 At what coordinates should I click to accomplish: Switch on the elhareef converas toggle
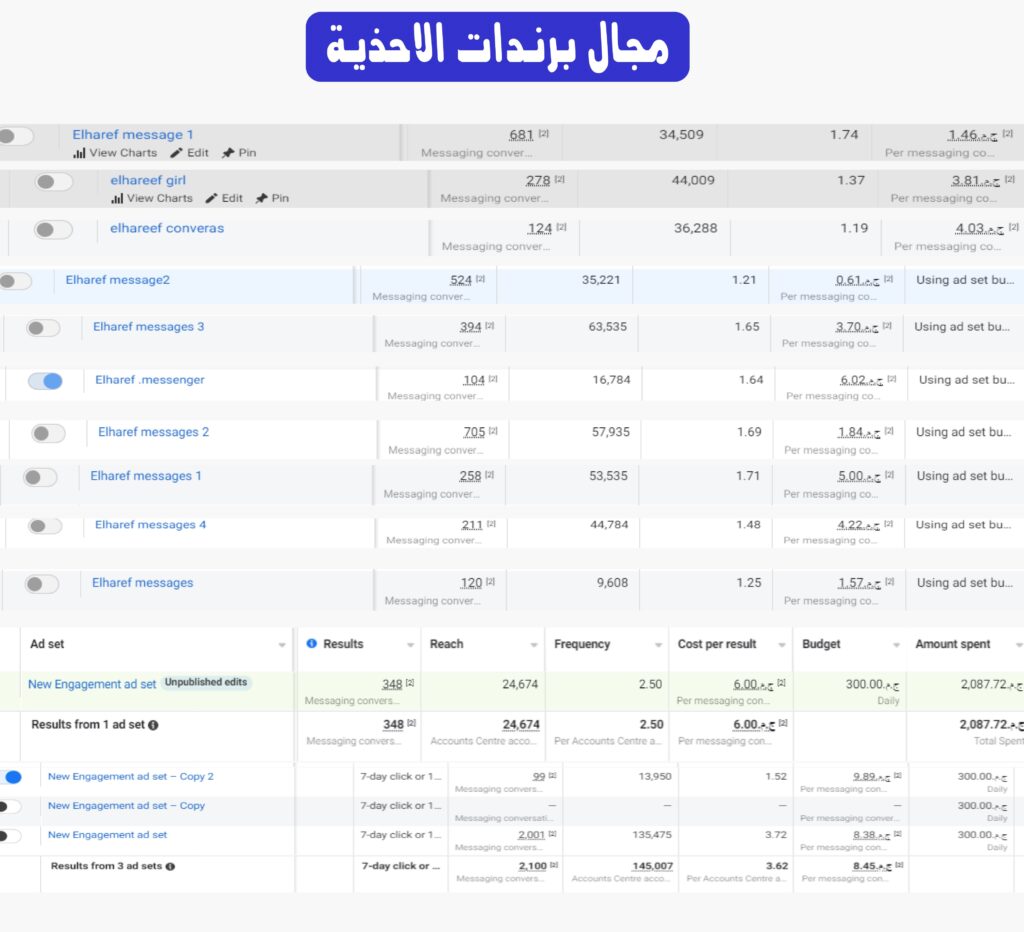[53, 230]
